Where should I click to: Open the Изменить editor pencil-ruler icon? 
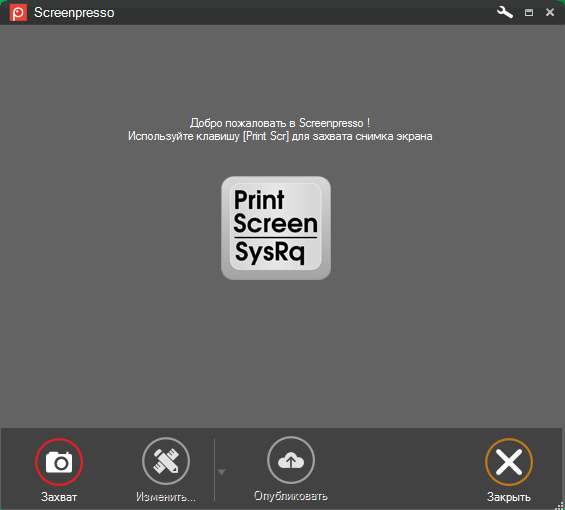[166, 461]
